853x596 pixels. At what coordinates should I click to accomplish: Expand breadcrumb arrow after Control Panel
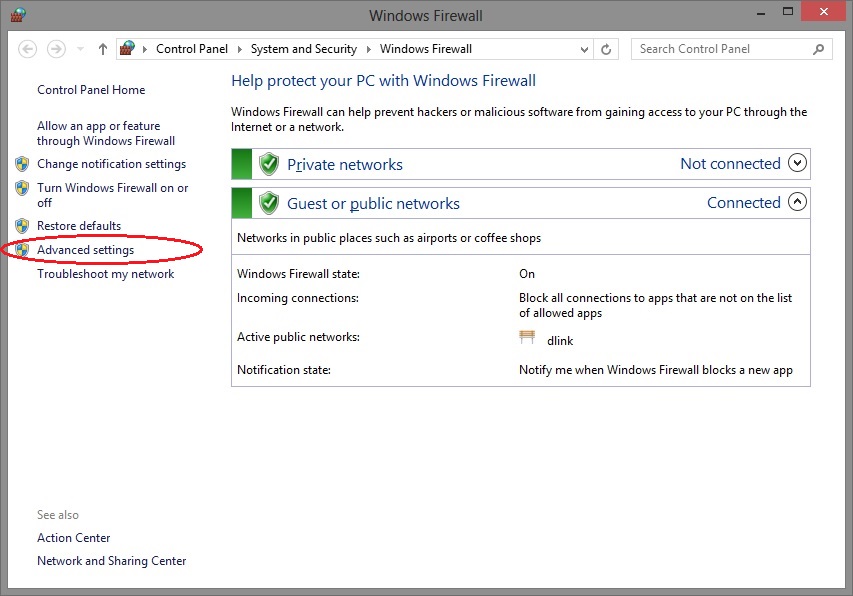(x=239, y=49)
